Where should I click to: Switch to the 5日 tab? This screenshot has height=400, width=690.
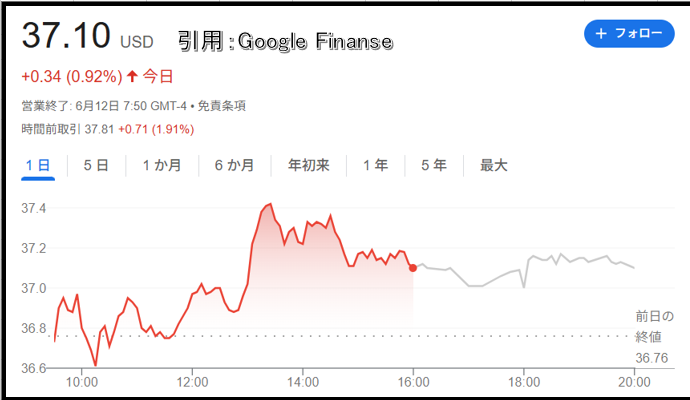96,165
